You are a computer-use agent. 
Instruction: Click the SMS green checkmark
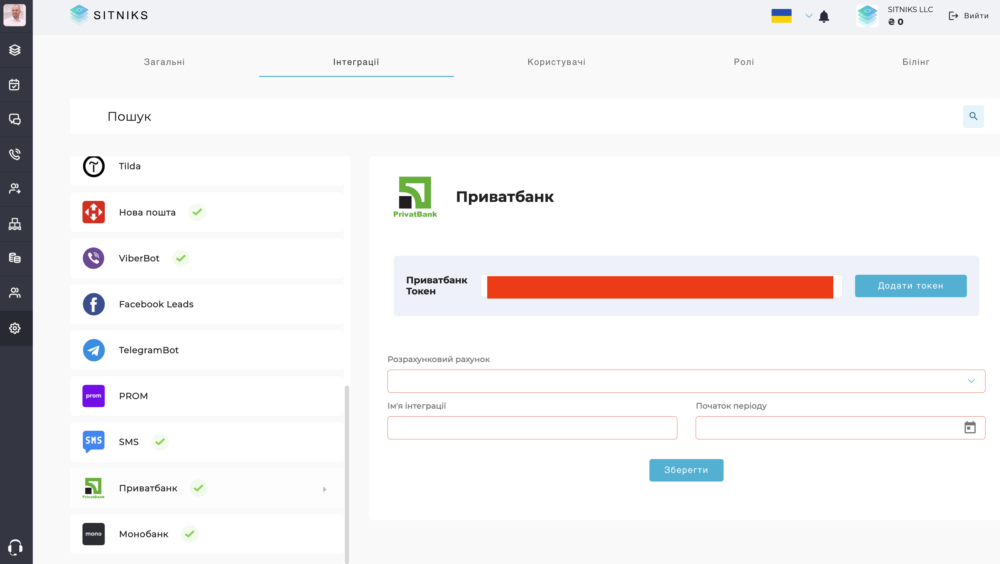(x=160, y=442)
